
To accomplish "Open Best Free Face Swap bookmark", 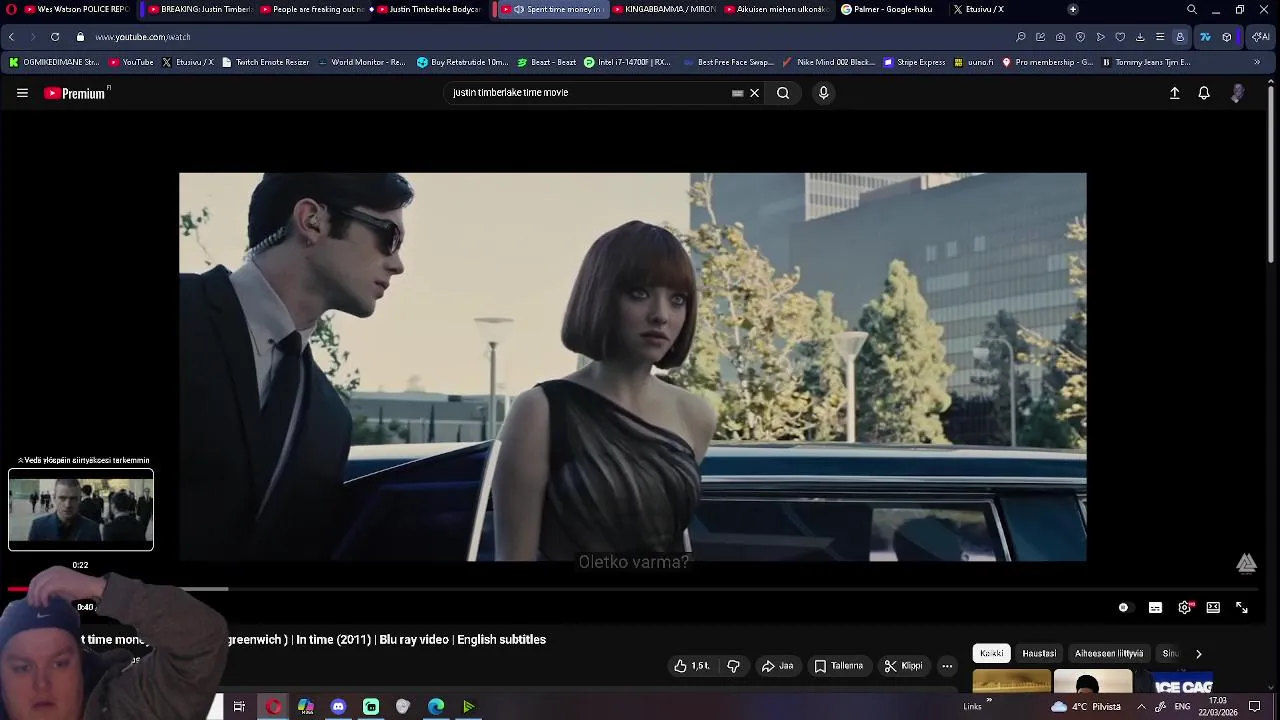I will pos(730,62).
